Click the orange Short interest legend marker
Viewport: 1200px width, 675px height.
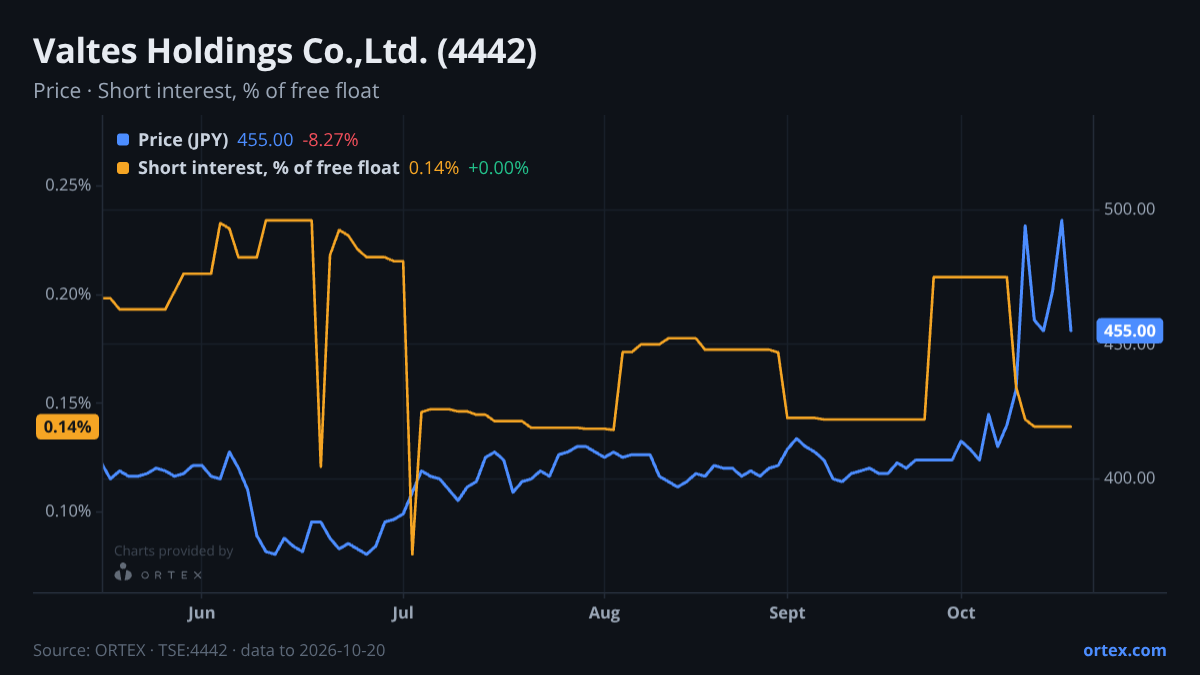(x=123, y=168)
